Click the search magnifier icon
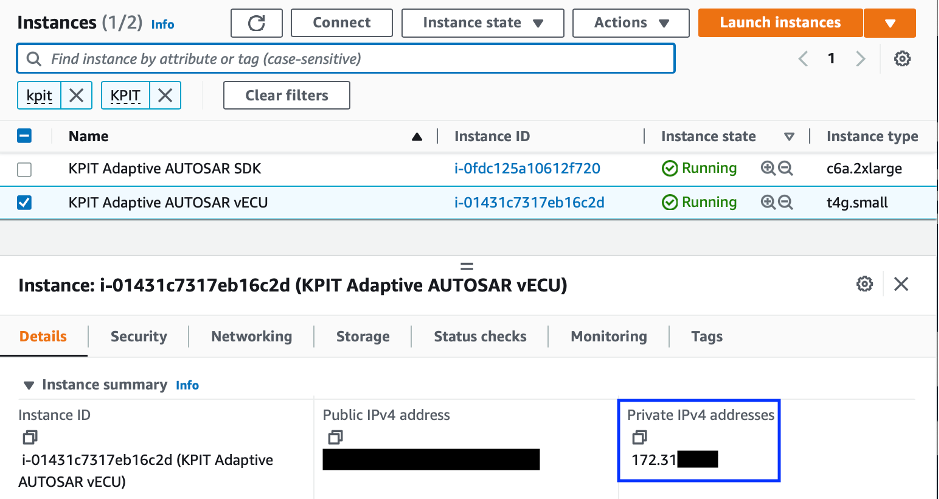939x499 pixels. [34, 59]
